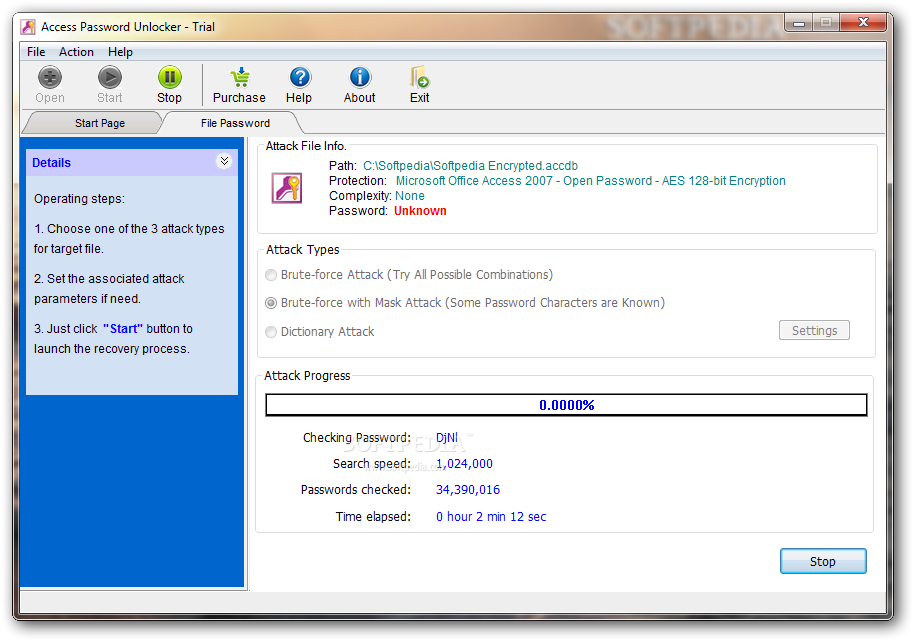Minimize the Access Password Unlocker window
The height and width of the screenshot is (641, 914).
tap(799, 23)
